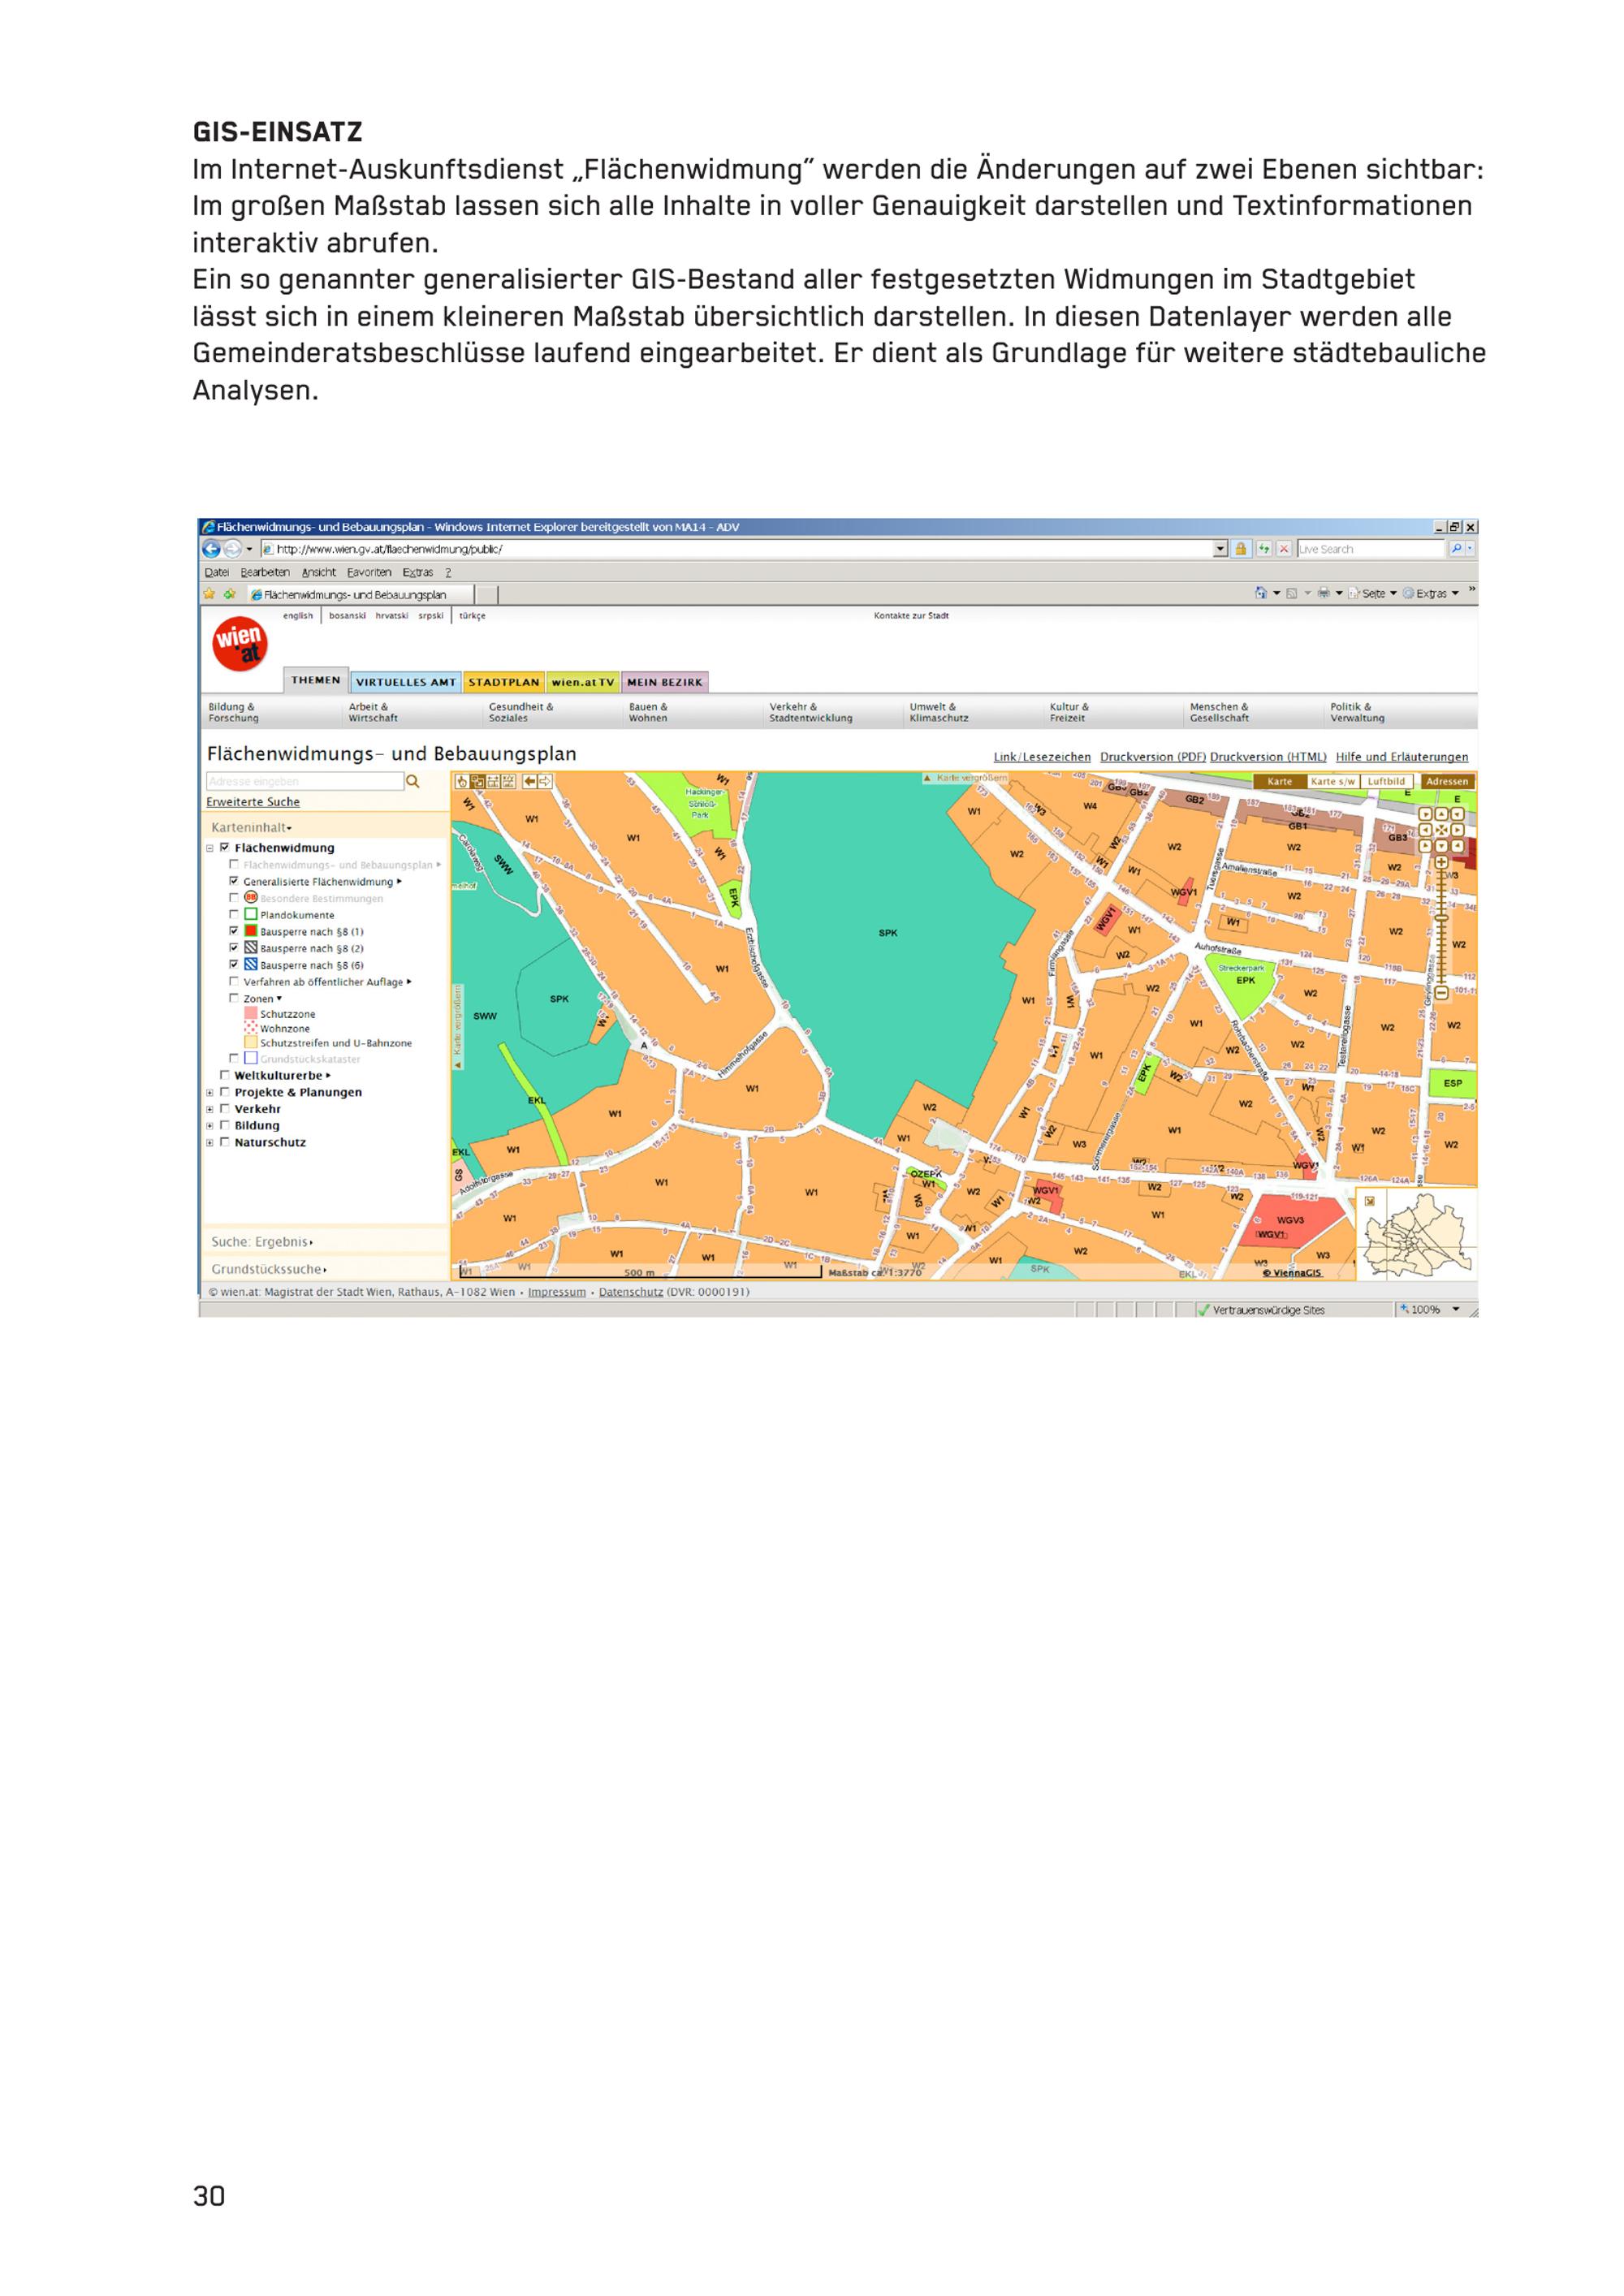Image resolution: width=1624 pixels, height=2296 pixels.
Task: Click the next map extent arrow
Action: click(x=545, y=782)
